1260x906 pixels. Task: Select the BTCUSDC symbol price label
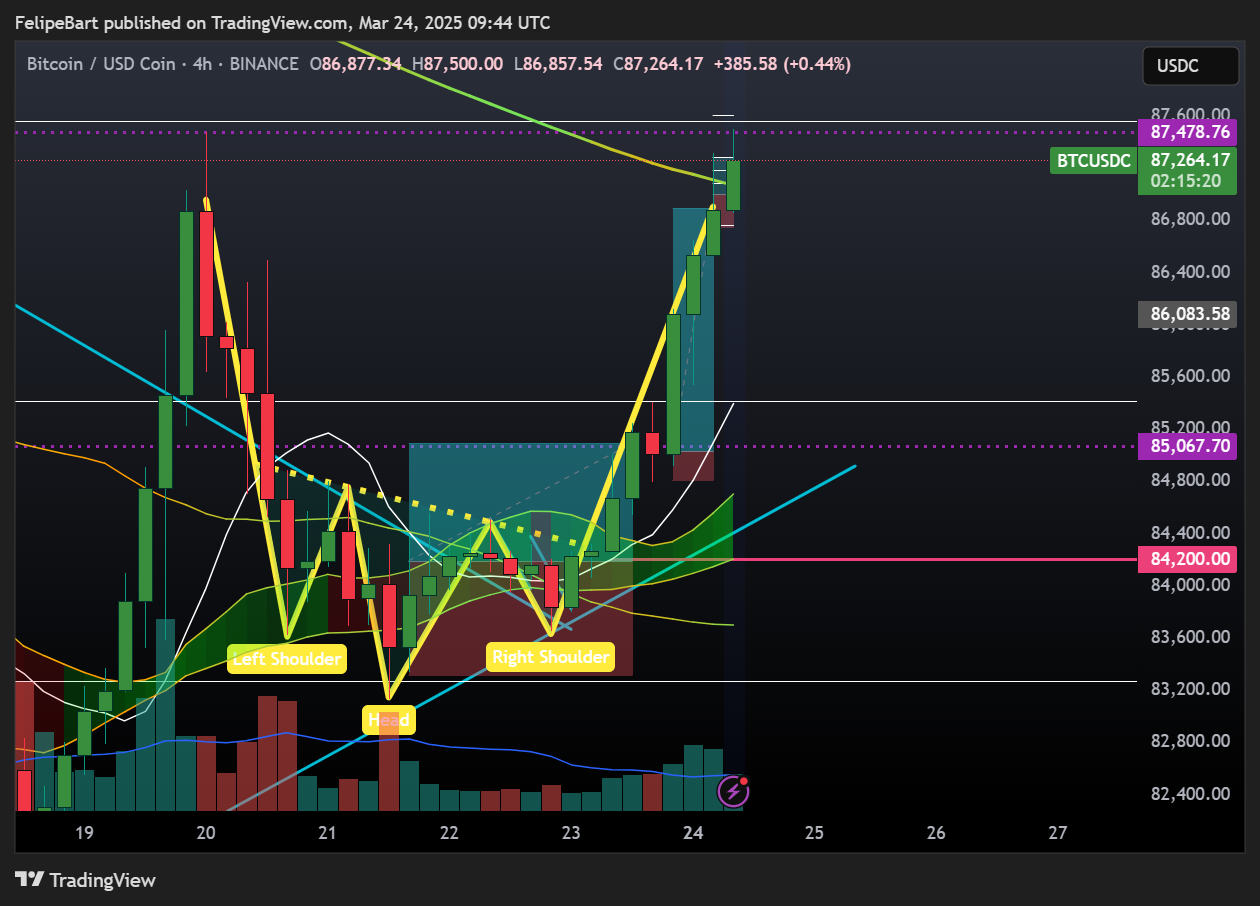pyautogui.click(x=1093, y=160)
